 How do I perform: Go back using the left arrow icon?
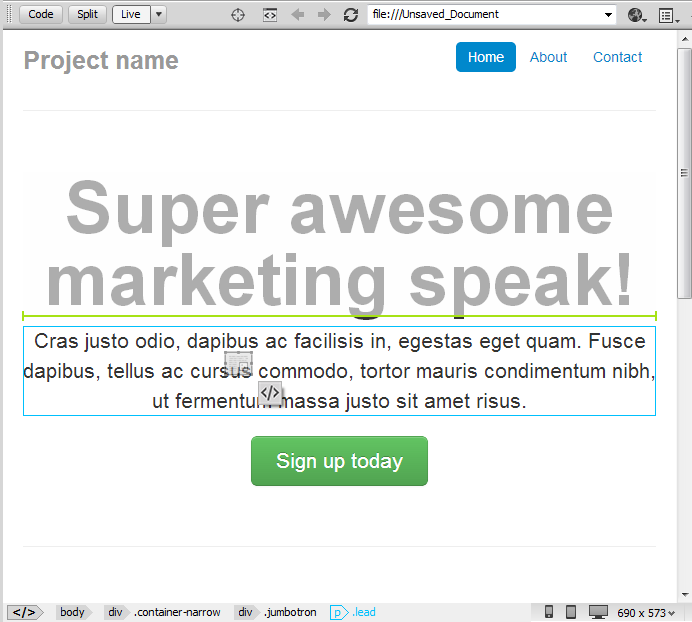[298, 15]
